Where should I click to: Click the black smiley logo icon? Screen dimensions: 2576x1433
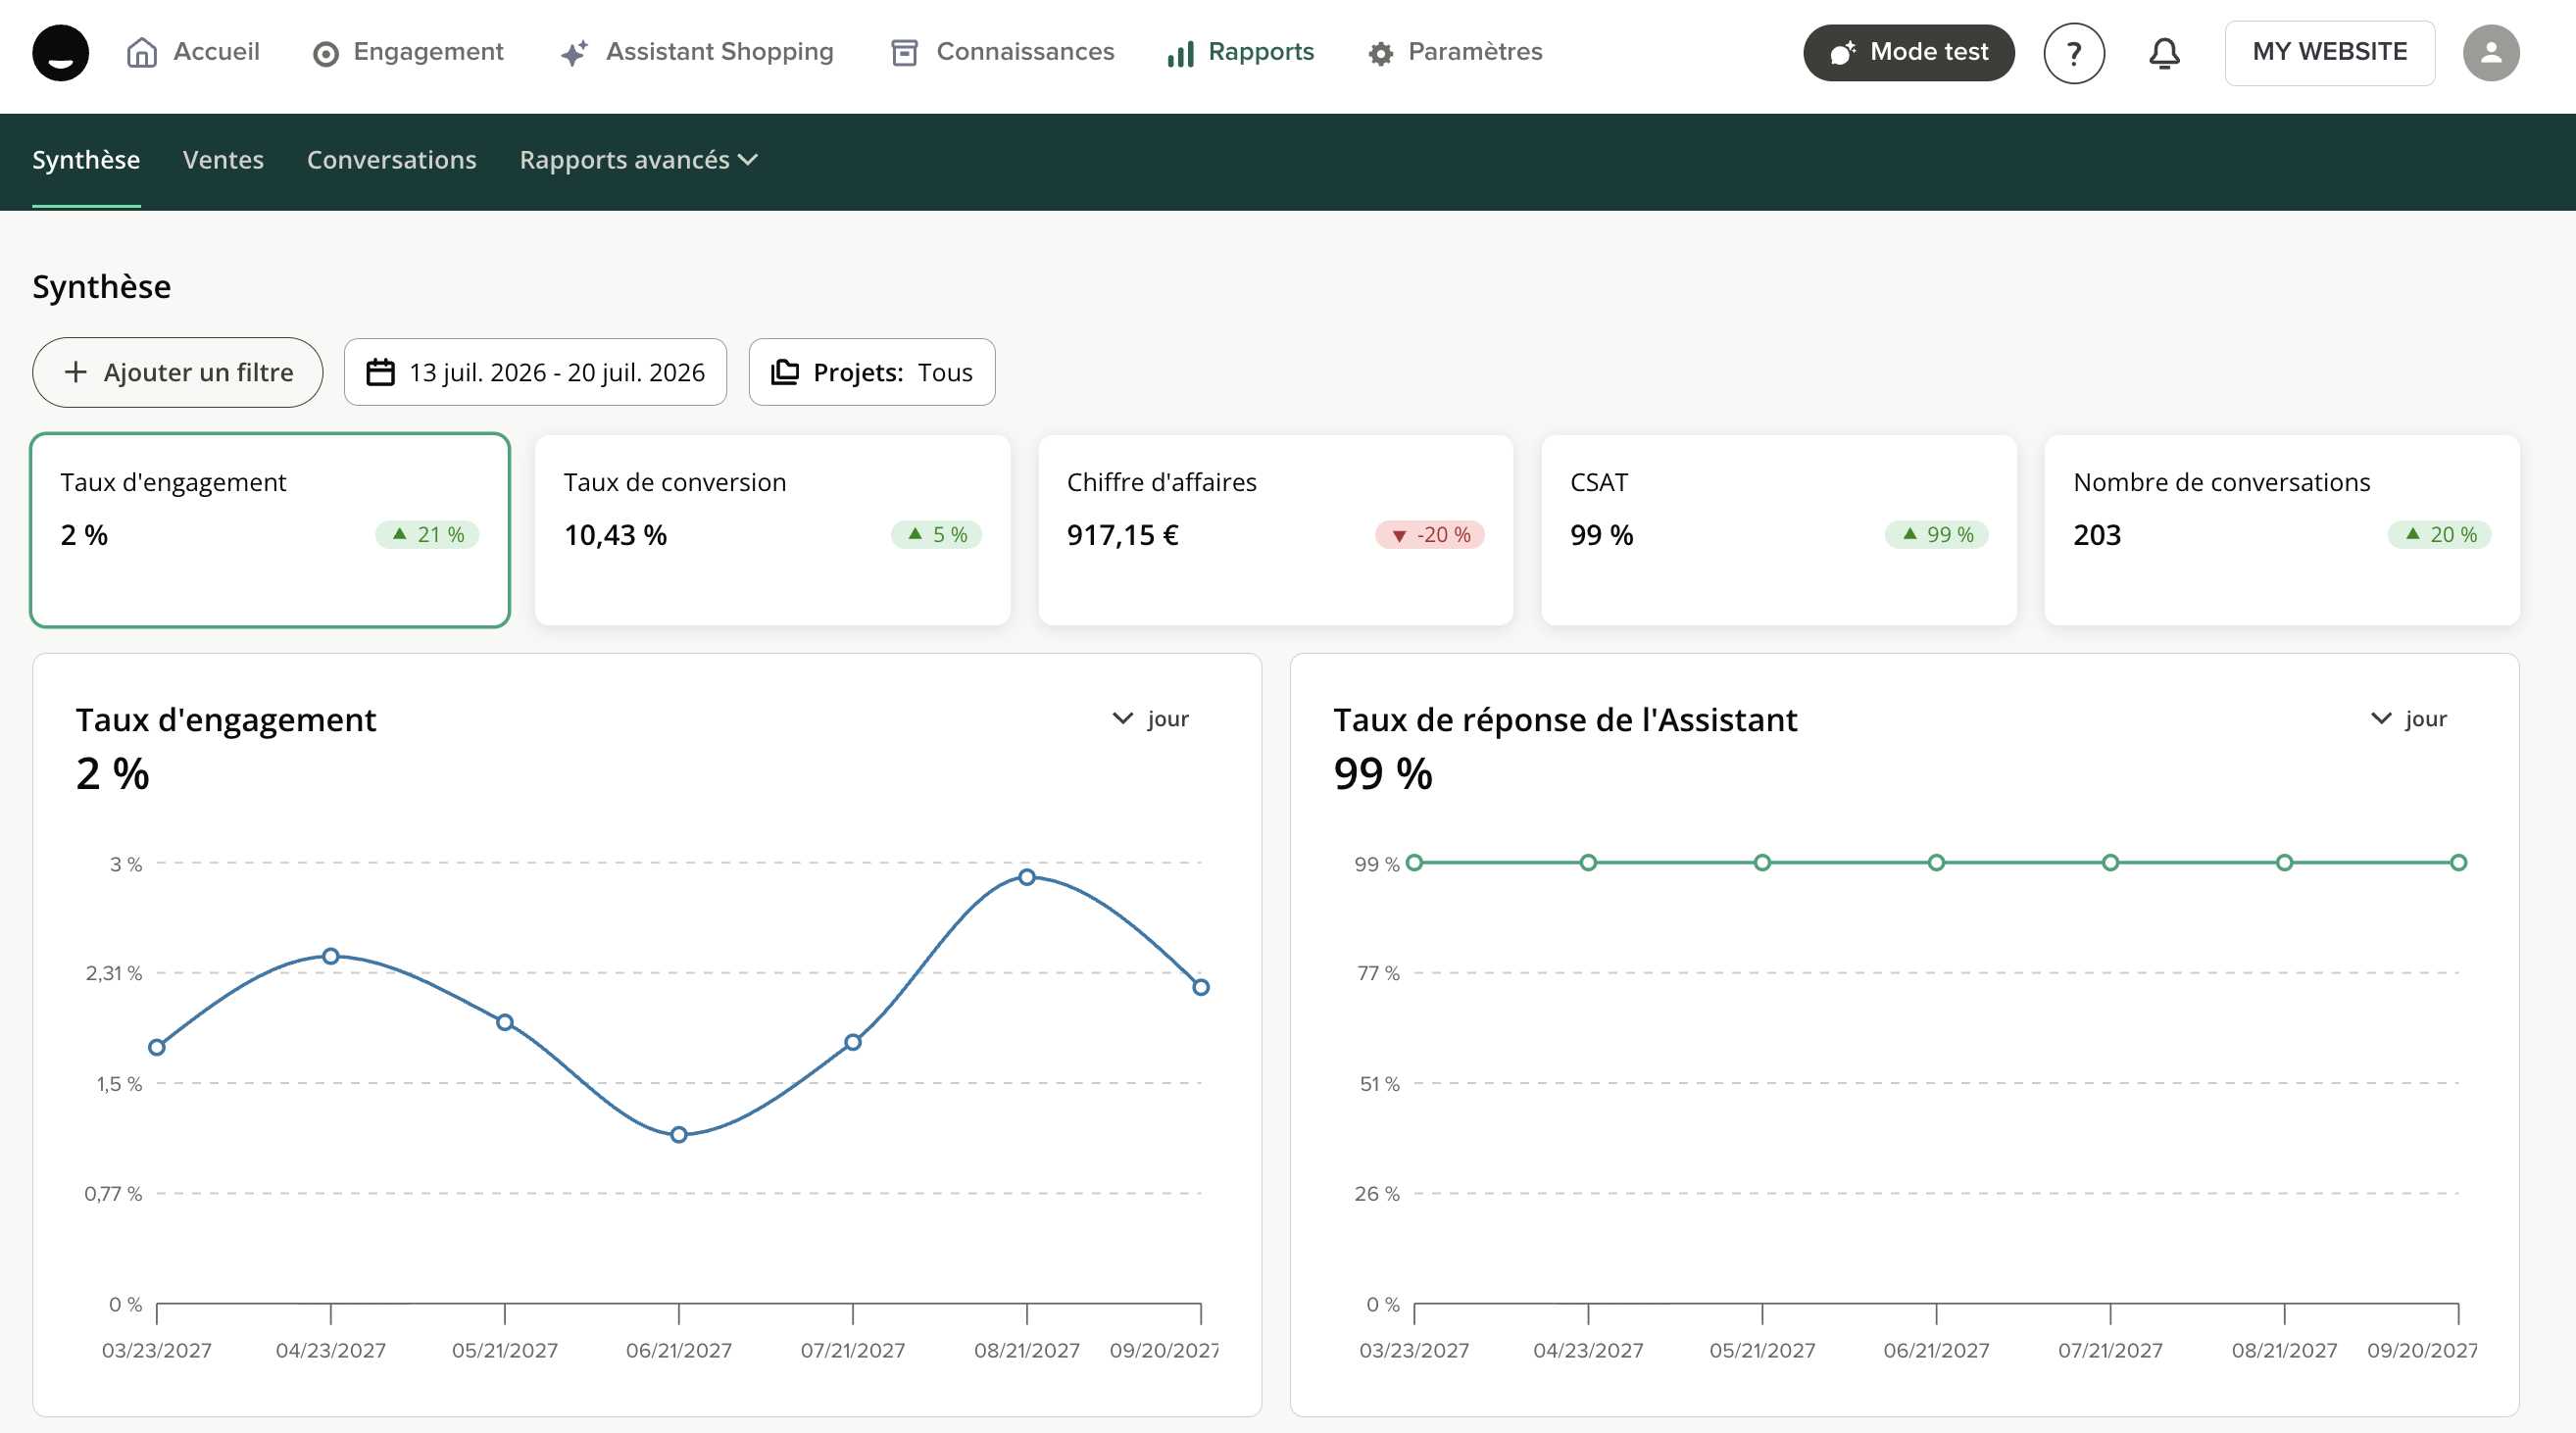(x=60, y=52)
